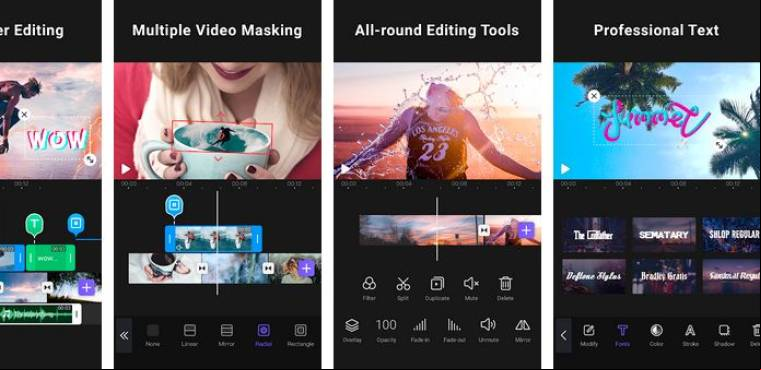
Task: Select the Radial mask option
Action: pos(263,331)
